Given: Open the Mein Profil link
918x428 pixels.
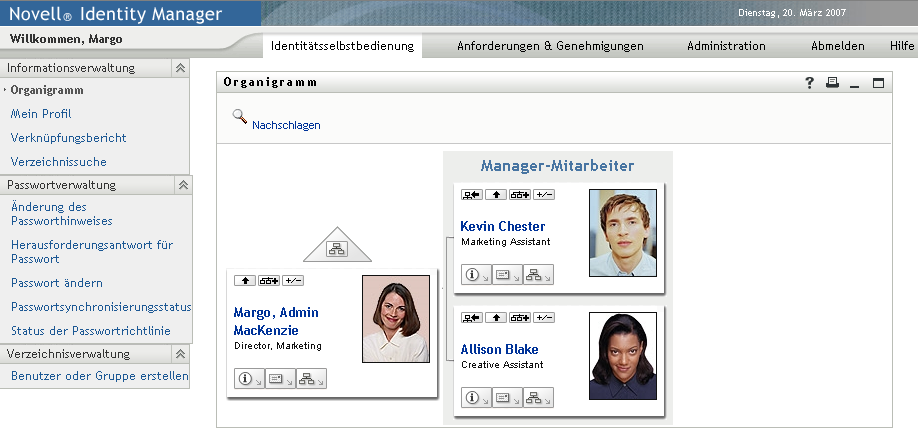Looking at the screenshot, I should pos(41,114).
